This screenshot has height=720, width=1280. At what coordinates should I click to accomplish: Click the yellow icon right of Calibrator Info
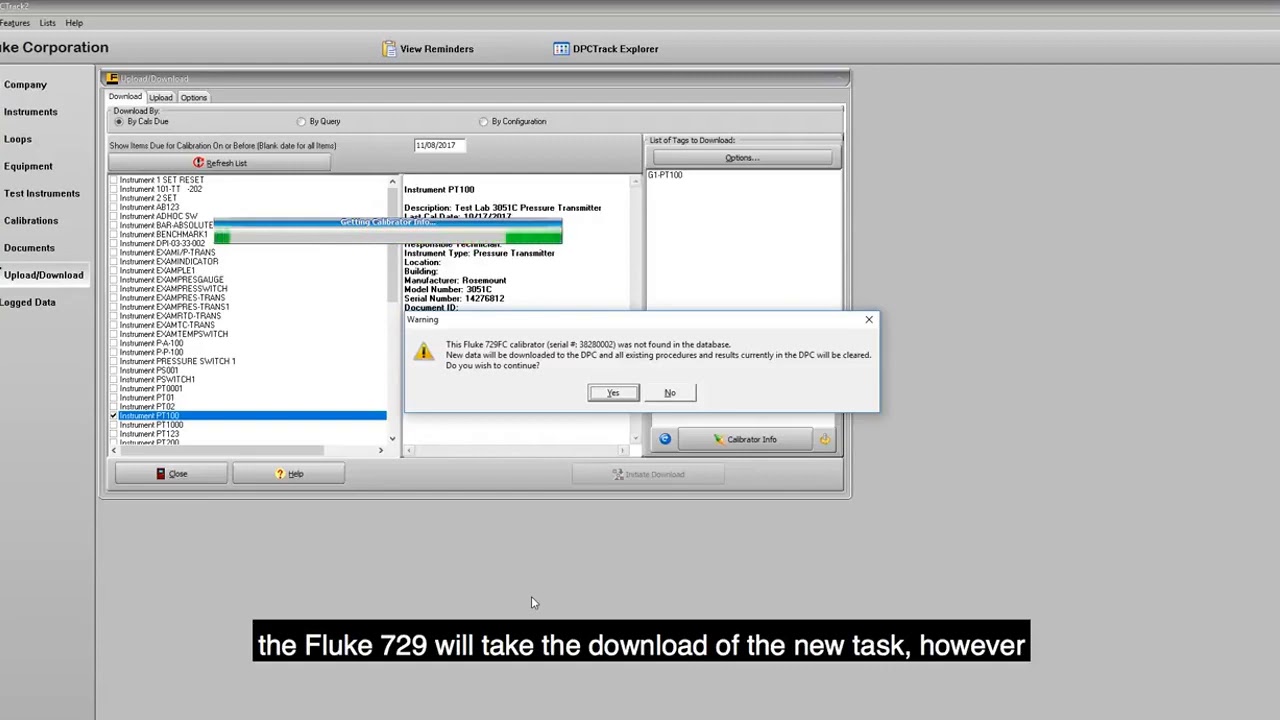[x=825, y=439]
